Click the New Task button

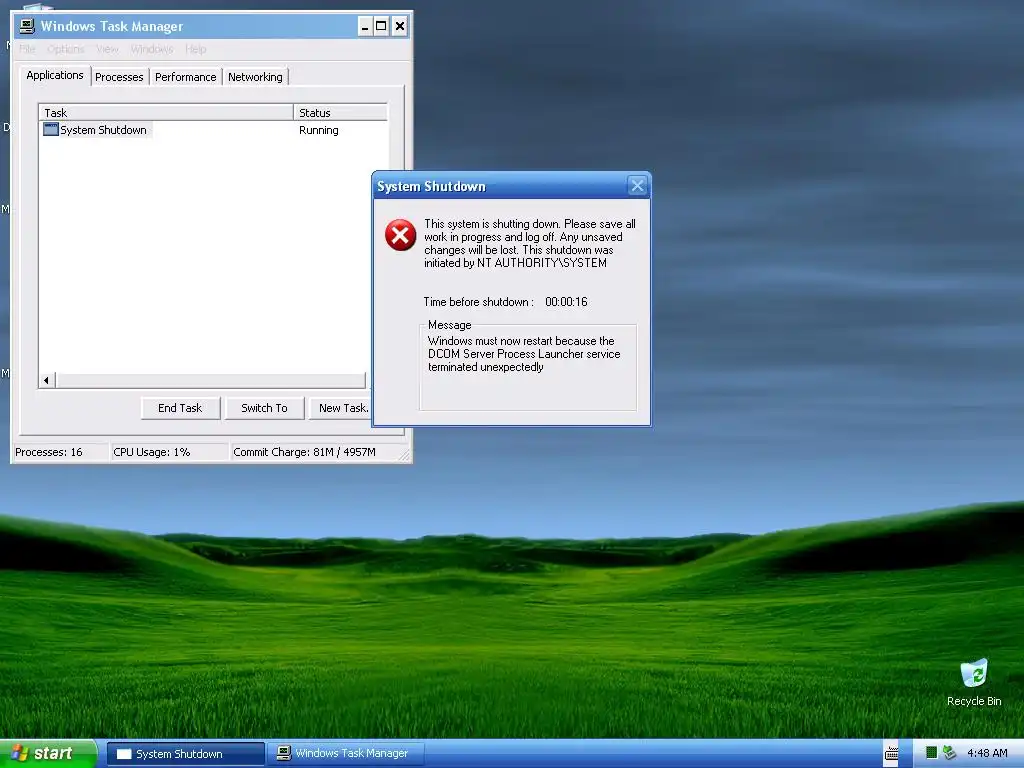341,408
